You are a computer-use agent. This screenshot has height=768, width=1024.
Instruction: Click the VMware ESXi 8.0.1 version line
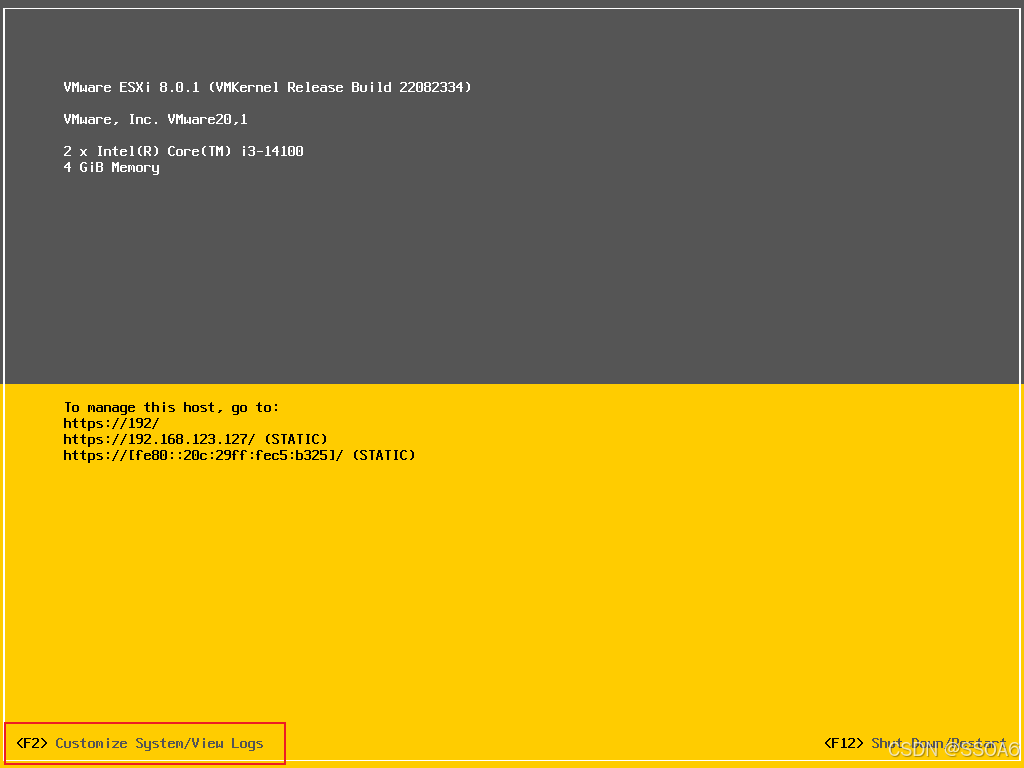pyautogui.click(x=267, y=87)
